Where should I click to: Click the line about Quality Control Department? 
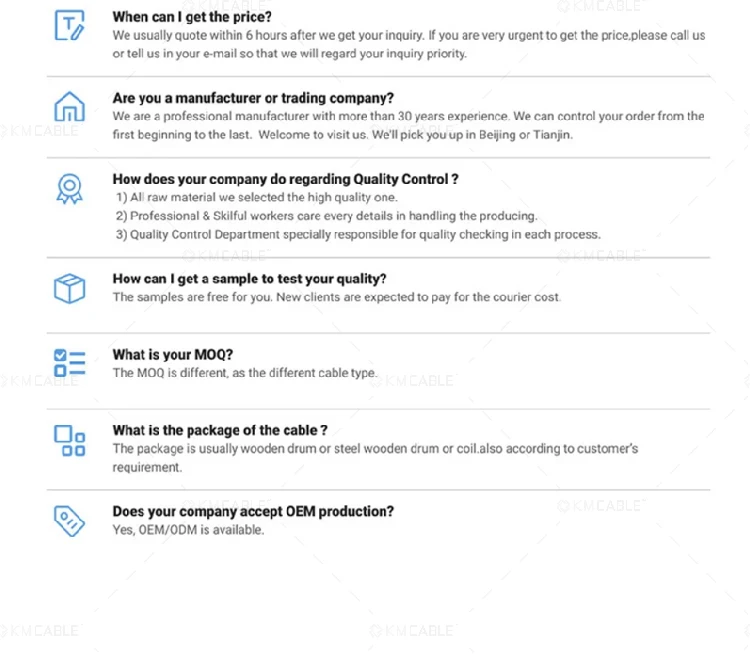357,235
